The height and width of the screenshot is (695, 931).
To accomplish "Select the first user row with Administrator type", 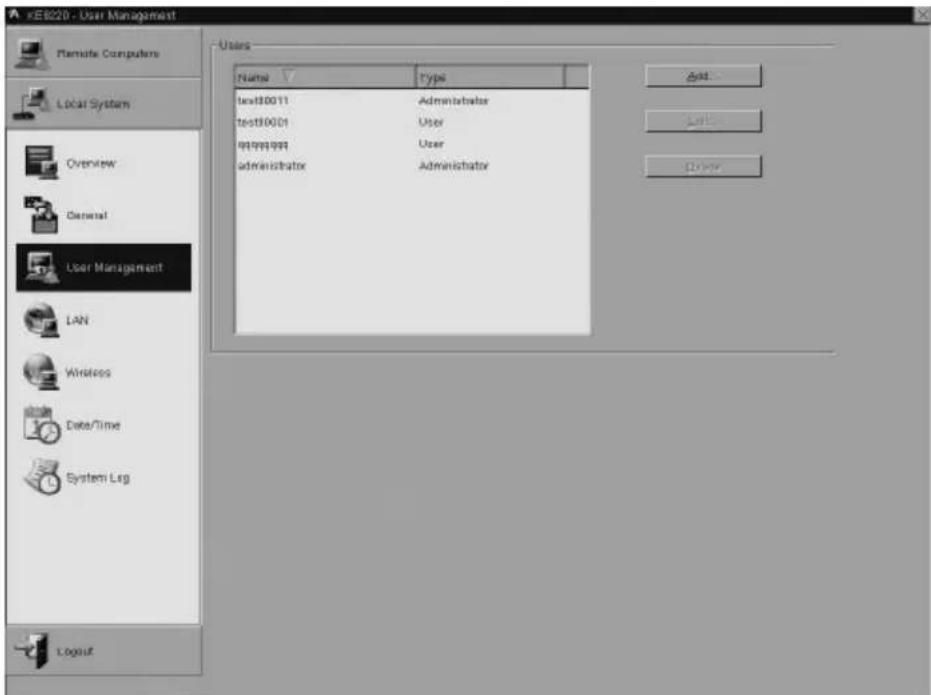I will (412, 101).
